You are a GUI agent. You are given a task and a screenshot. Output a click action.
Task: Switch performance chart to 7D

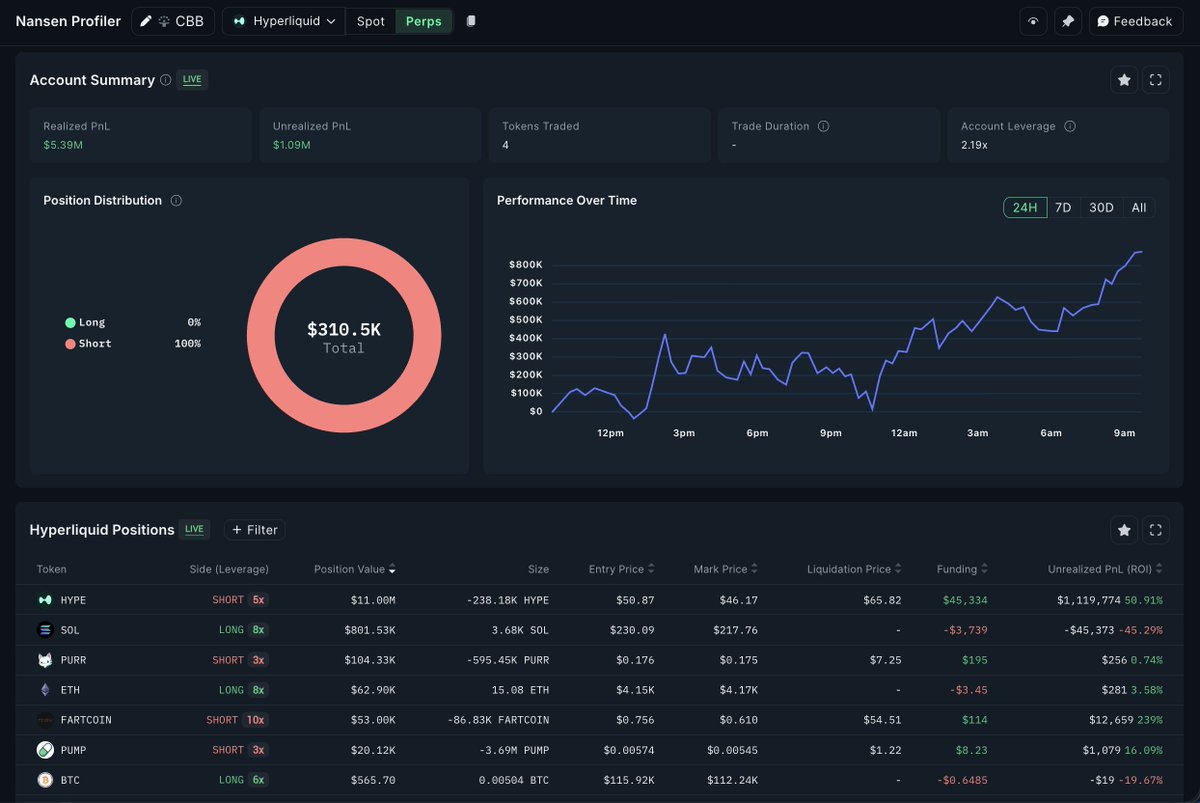click(x=1063, y=208)
